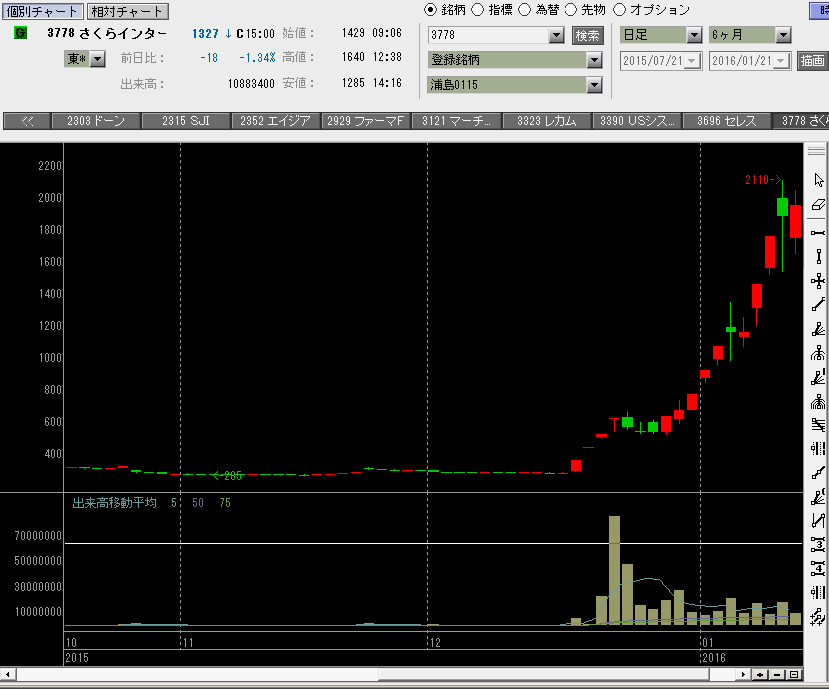Screen dimensions: 829x689
Task: Open the 6ヶ月 period dropdown
Action: pos(783,35)
